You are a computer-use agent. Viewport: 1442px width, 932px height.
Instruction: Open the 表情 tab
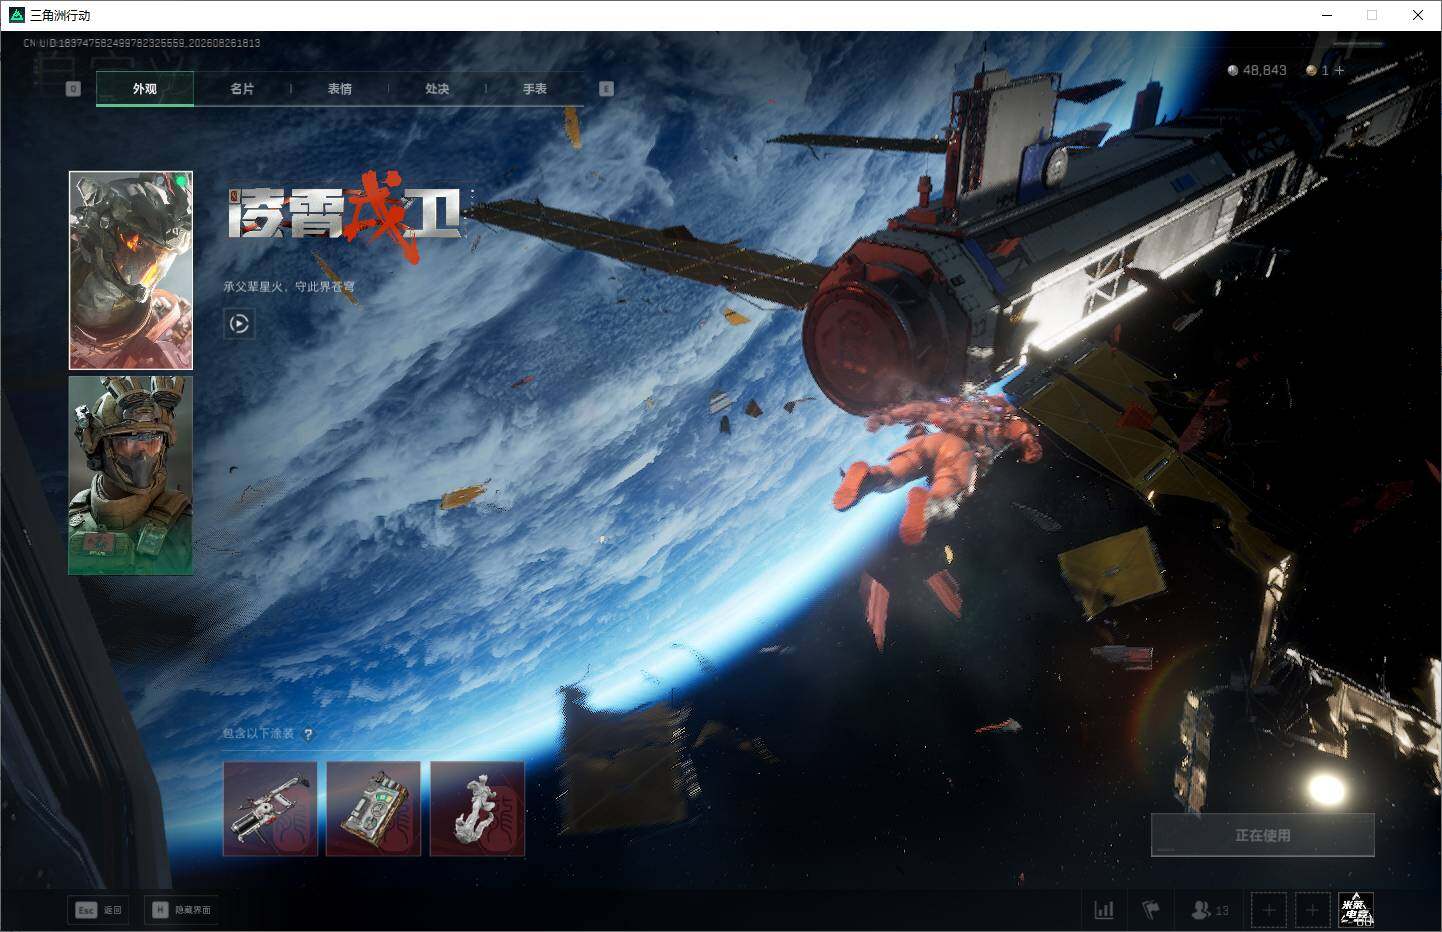coord(340,89)
